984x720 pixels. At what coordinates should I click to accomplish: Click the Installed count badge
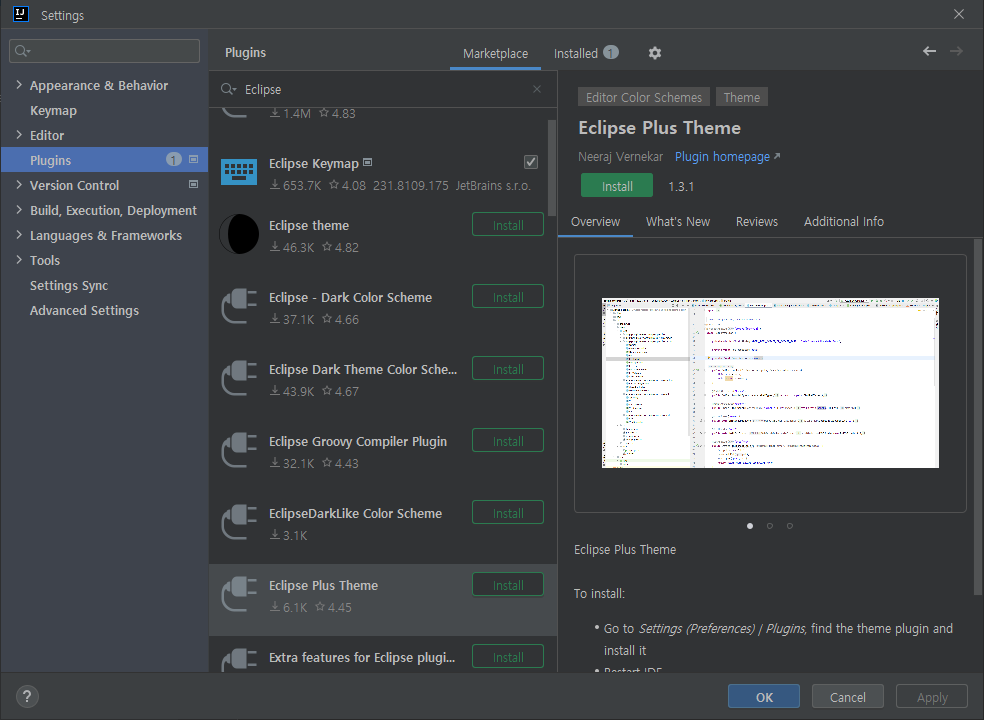tap(611, 53)
